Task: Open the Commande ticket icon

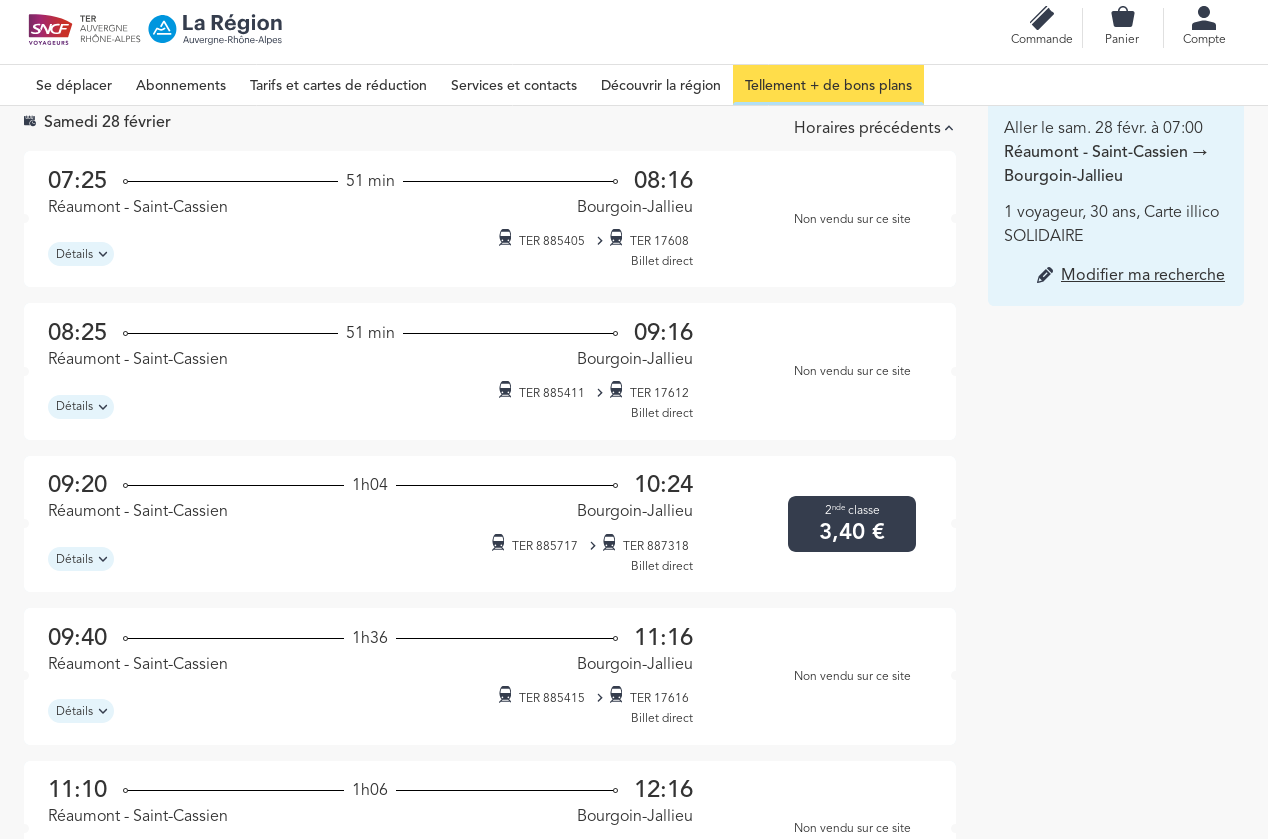Action: (1041, 19)
